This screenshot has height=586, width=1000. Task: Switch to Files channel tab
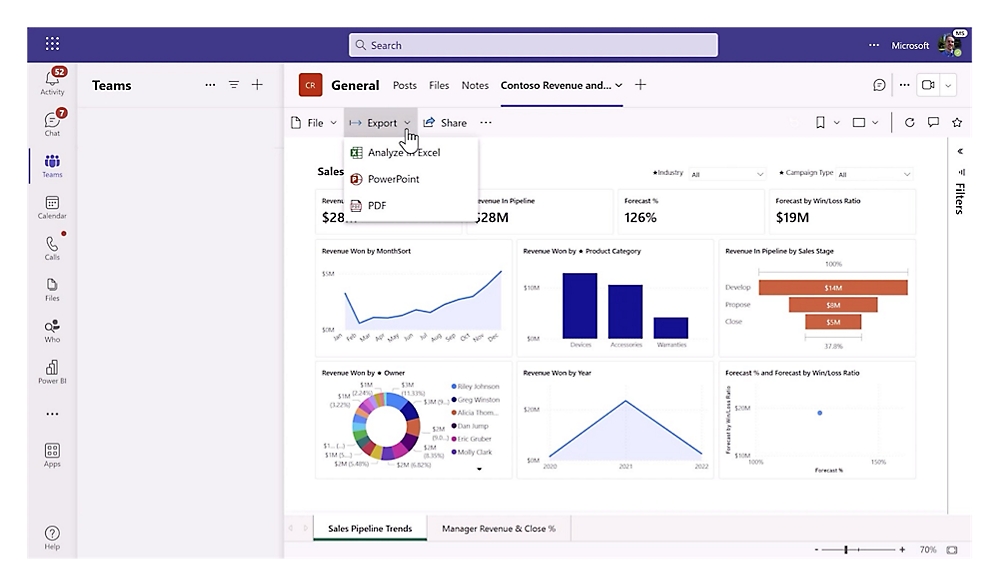coord(439,85)
